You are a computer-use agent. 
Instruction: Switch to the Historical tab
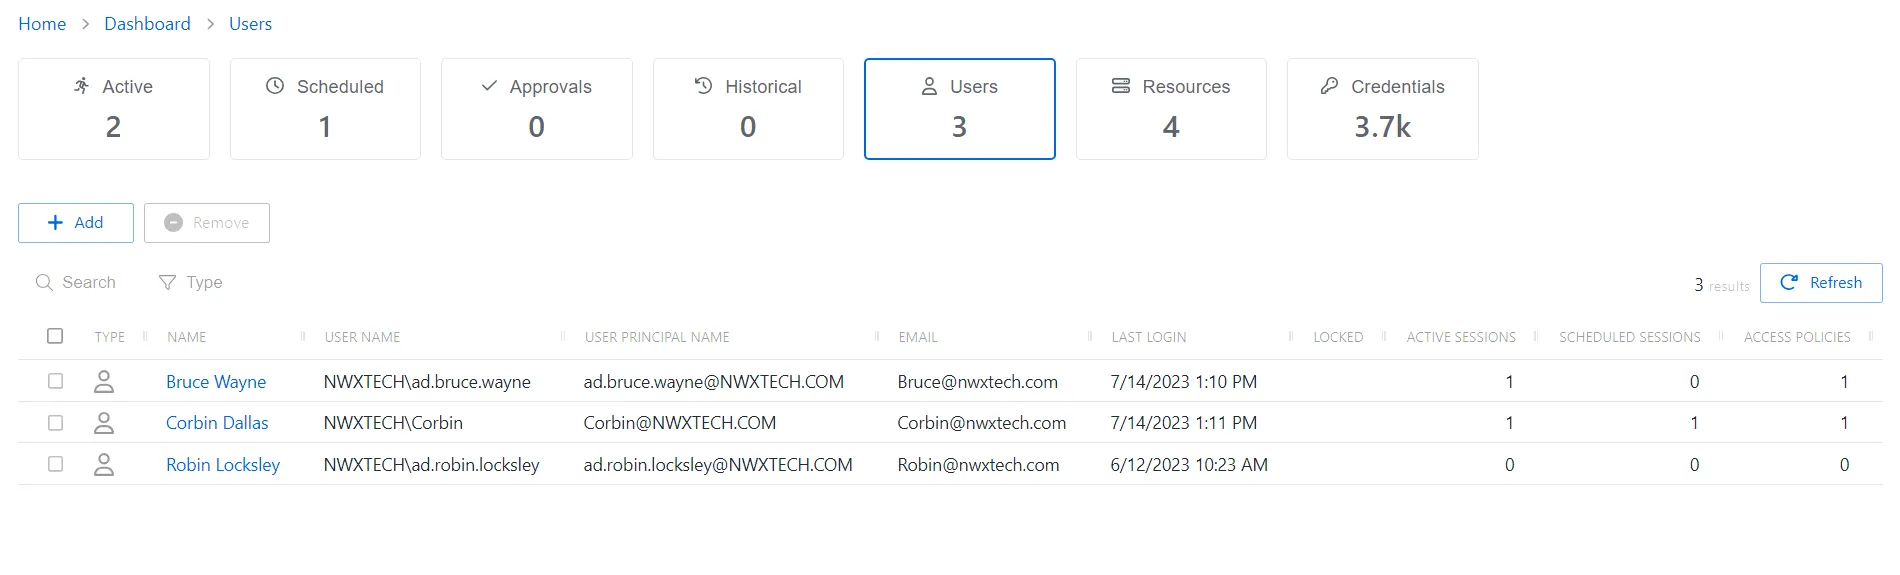coord(748,109)
